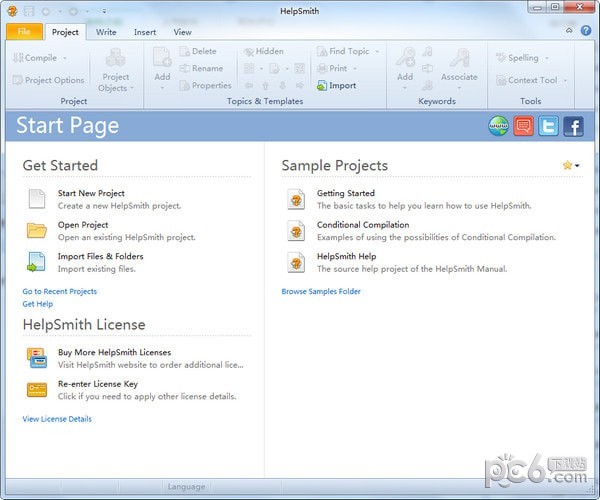Click the Open Project link

(x=83, y=225)
